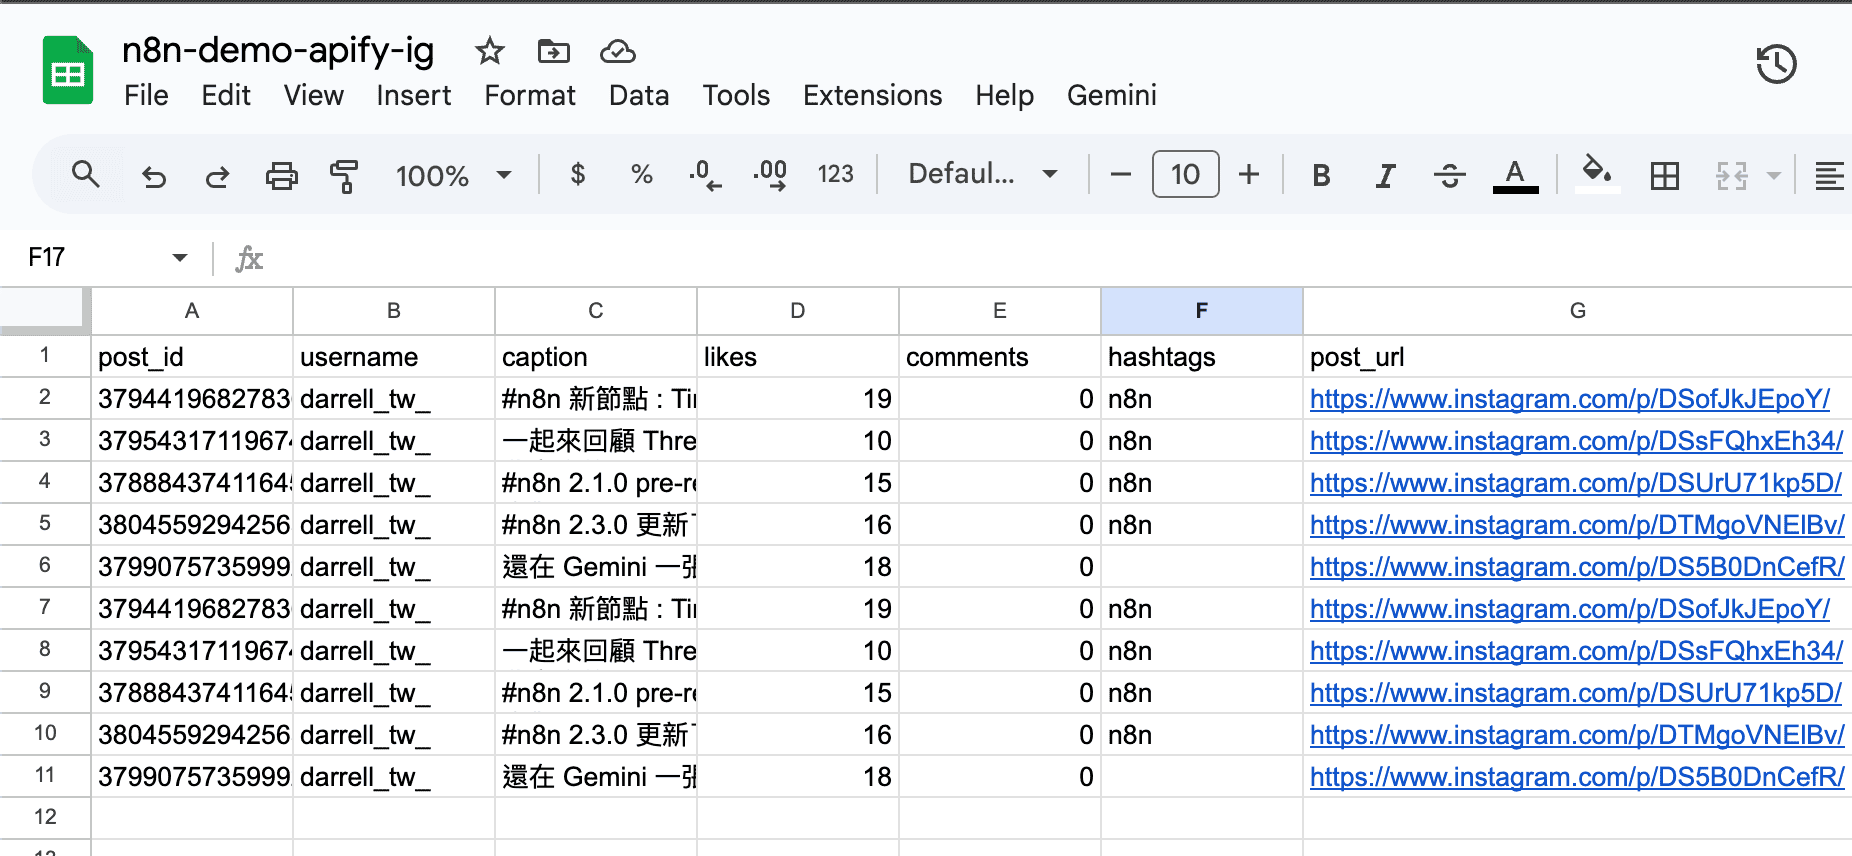The width and height of the screenshot is (1852, 856).
Task: Open link ending DTMgoVNEIBv in row 10
Action: [1578, 735]
